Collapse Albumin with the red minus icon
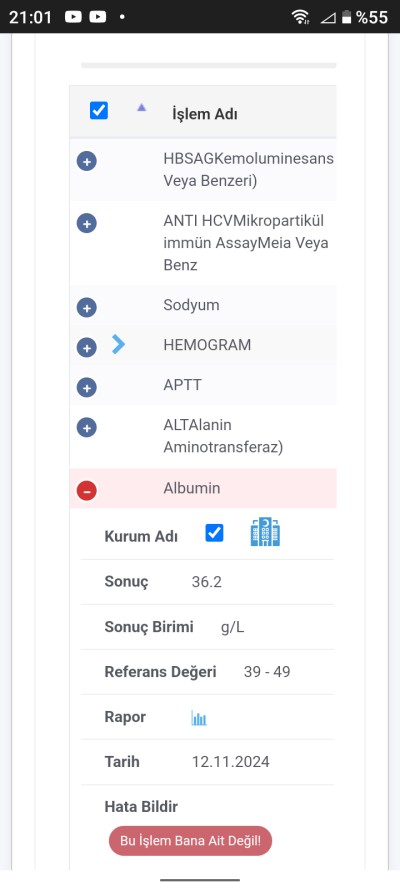 click(x=87, y=490)
